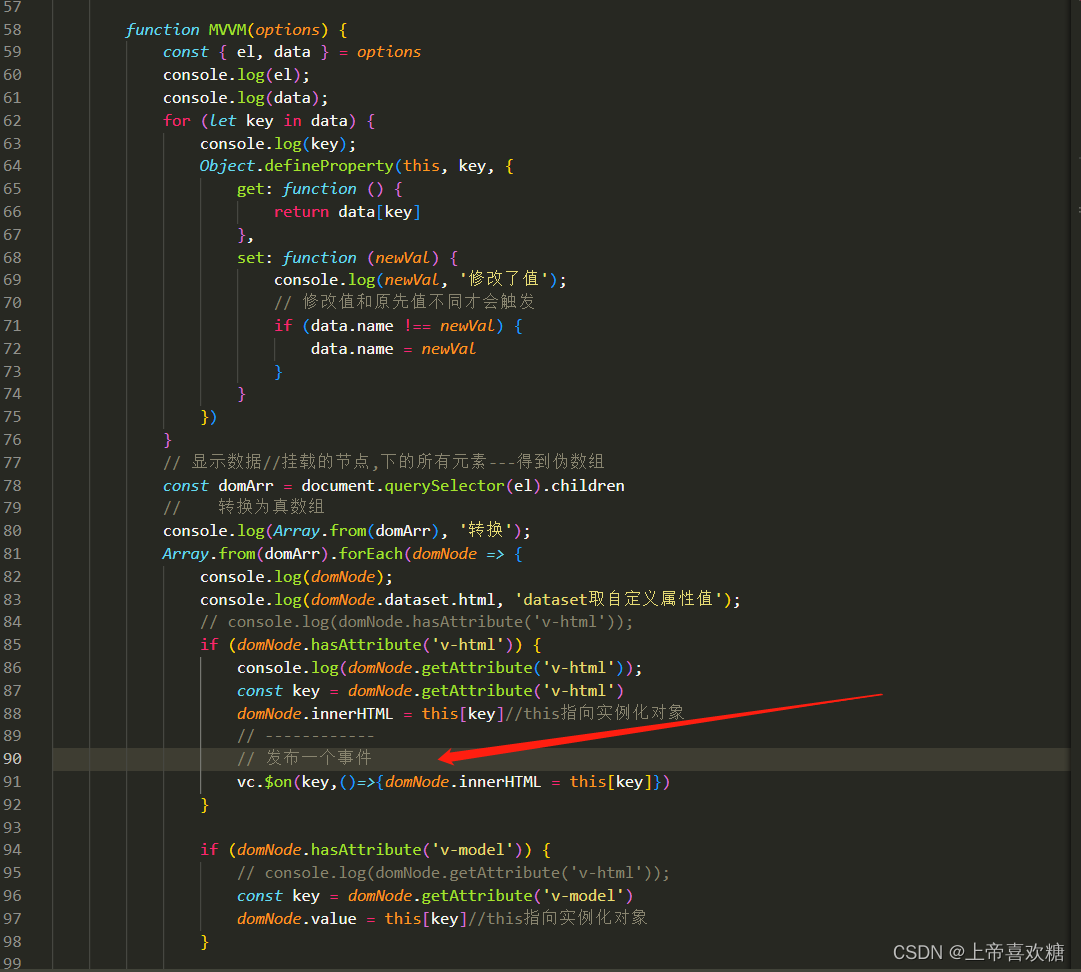Screen dimensions: 1081x972
Task: Click 'console.log(el);' on line 60
Action: click(236, 75)
